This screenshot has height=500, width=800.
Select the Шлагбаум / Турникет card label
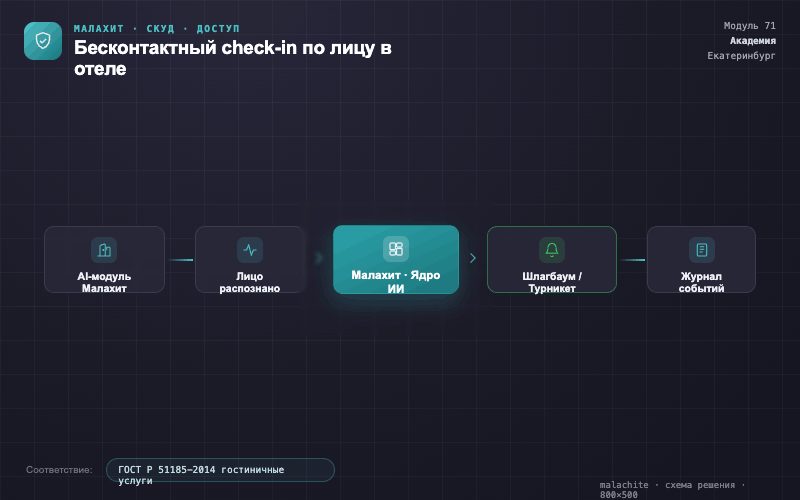(552, 282)
